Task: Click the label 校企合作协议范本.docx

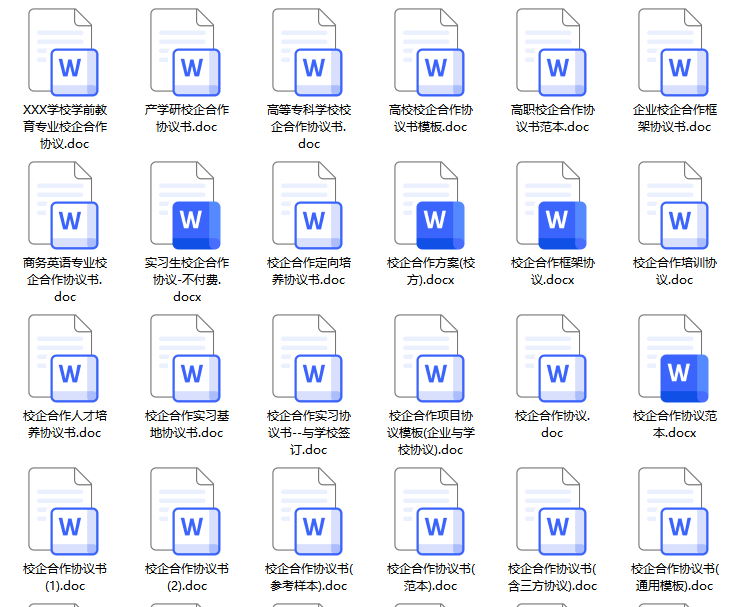Action: [675, 424]
